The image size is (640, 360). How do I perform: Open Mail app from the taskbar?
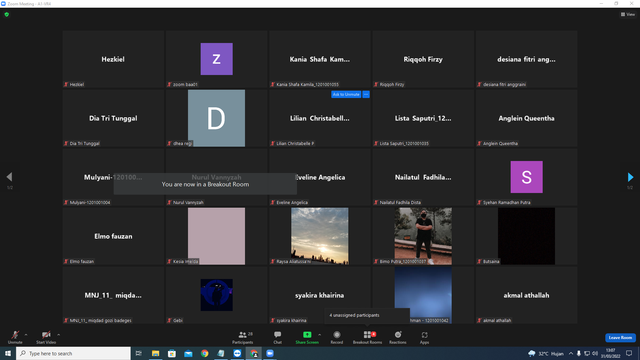coord(188,353)
